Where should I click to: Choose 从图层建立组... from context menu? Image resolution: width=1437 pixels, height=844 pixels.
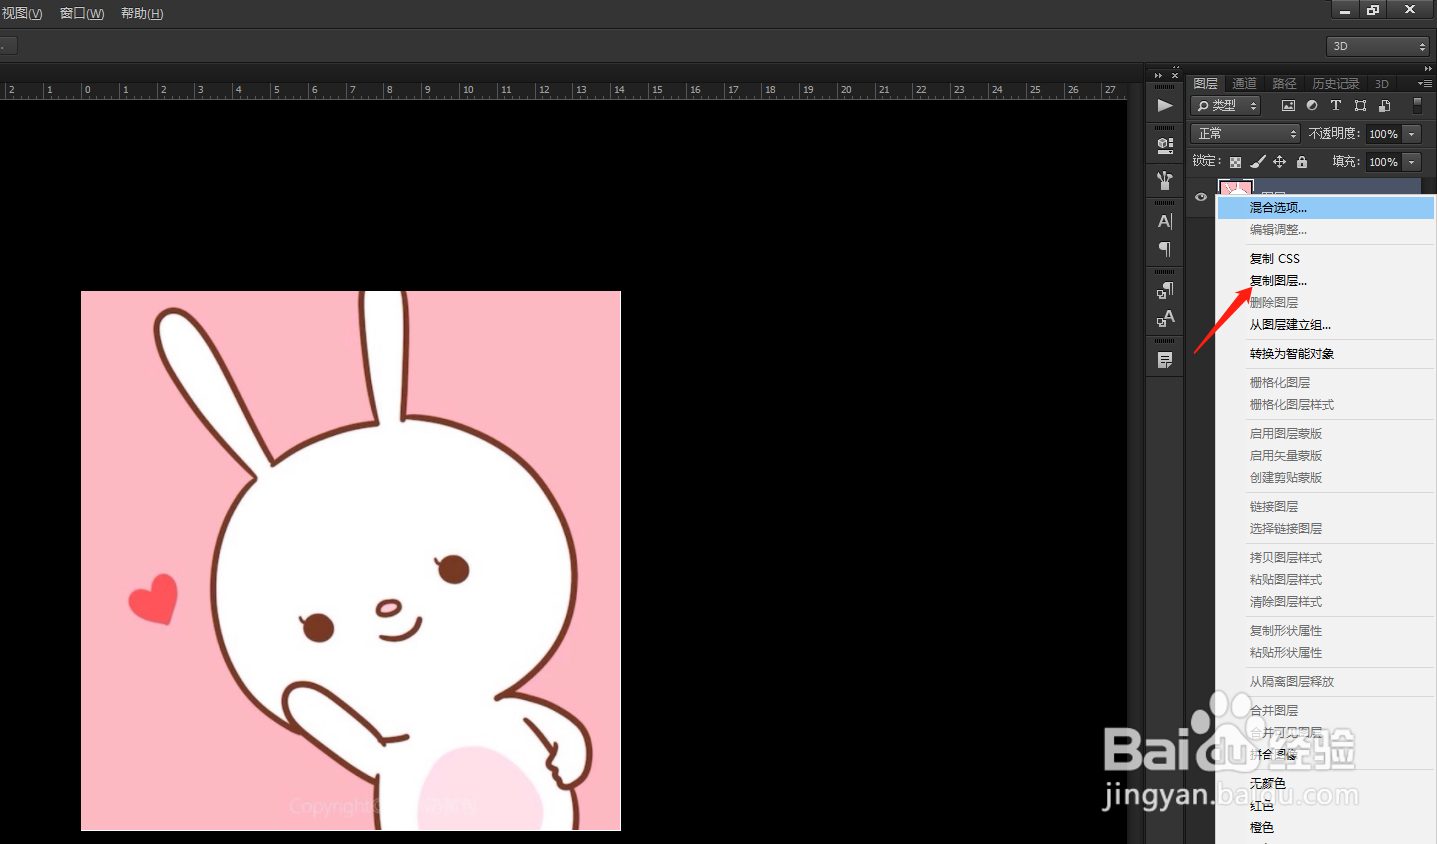pos(1325,325)
